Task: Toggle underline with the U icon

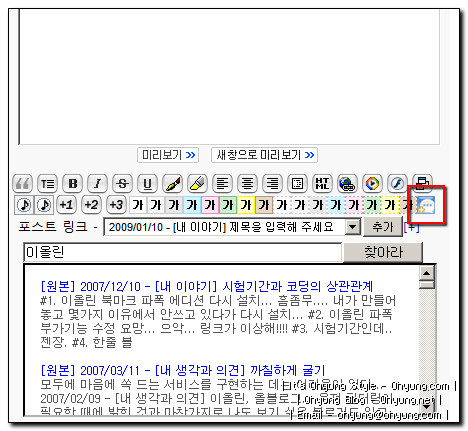Action: pos(147,184)
